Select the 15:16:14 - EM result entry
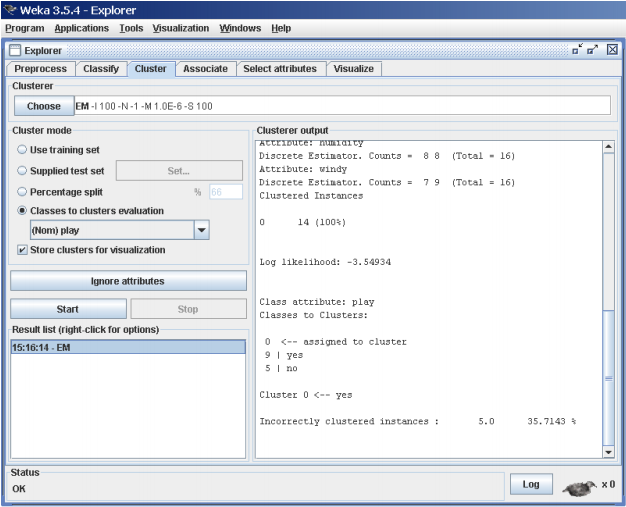 [128, 347]
